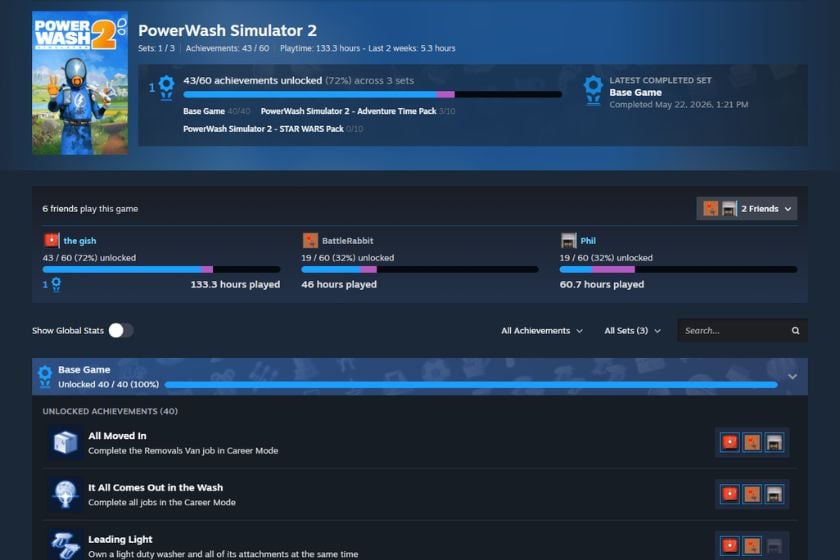Click in the Search achievements field
This screenshot has width=840, height=560.
pyautogui.click(x=742, y=331)
